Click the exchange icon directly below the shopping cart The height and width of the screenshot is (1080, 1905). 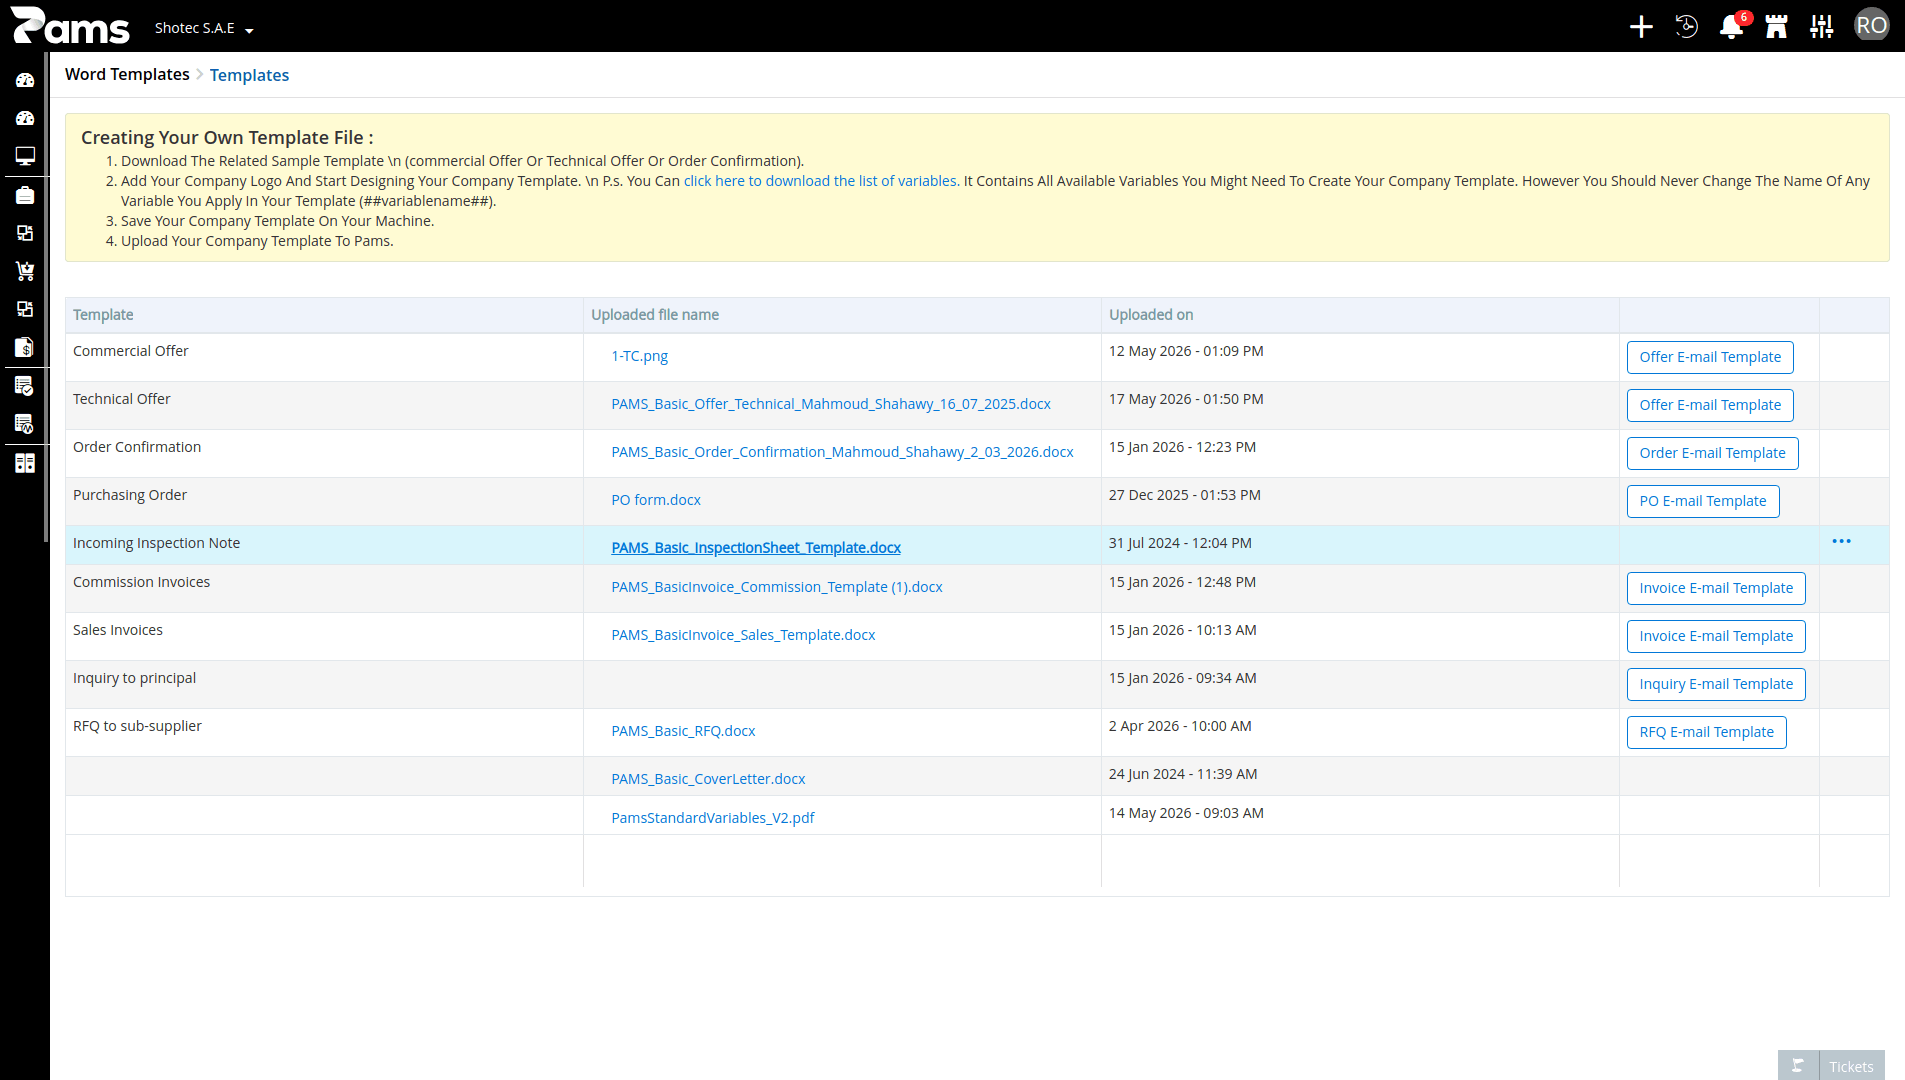pos(25,309)
